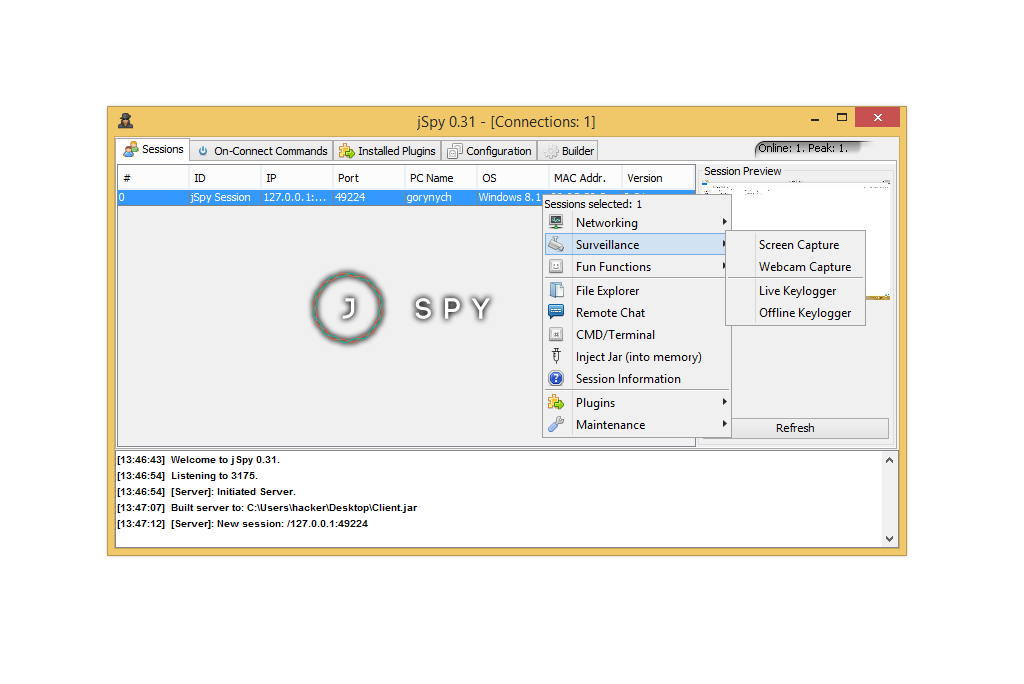1024x684 pixels.
Task: Open the Maintenance submenu
Action: click(x=637, y=425)
